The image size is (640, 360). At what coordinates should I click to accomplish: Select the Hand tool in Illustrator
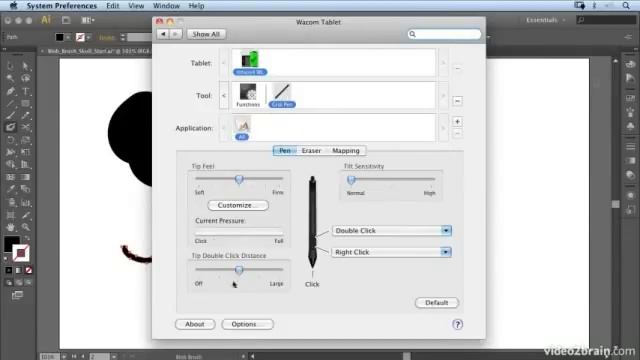[x=11, y=227]
